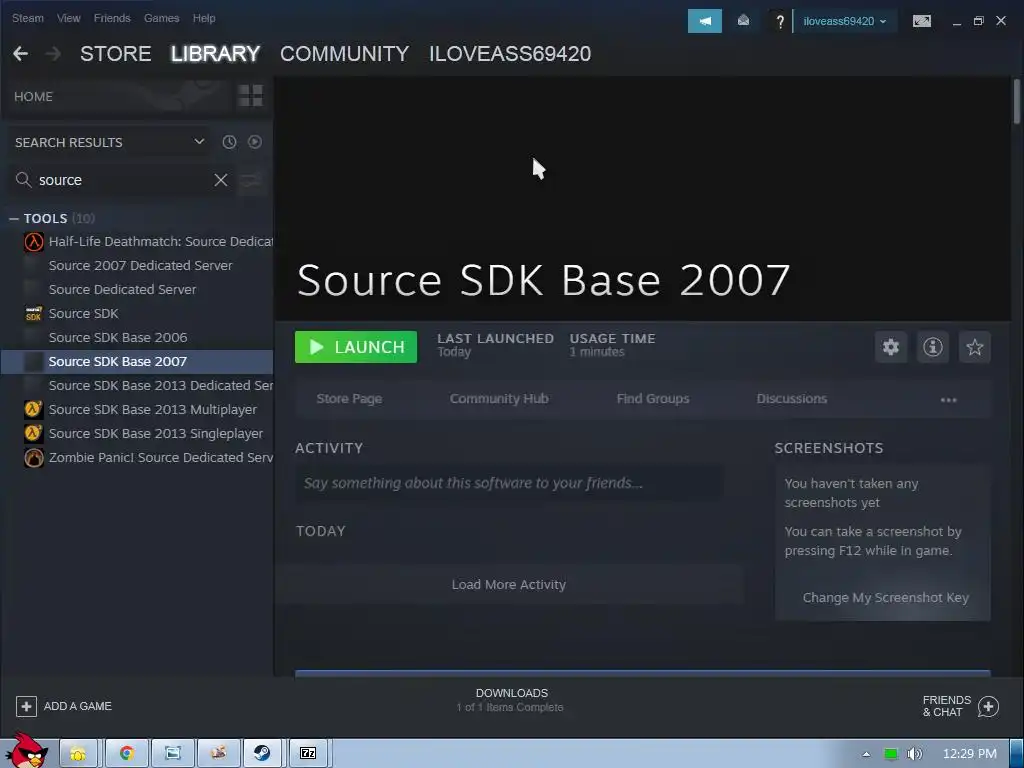Viewport: 1024px width, 768px height.
Task: Open the Friends menu
Action: [112, 18]
